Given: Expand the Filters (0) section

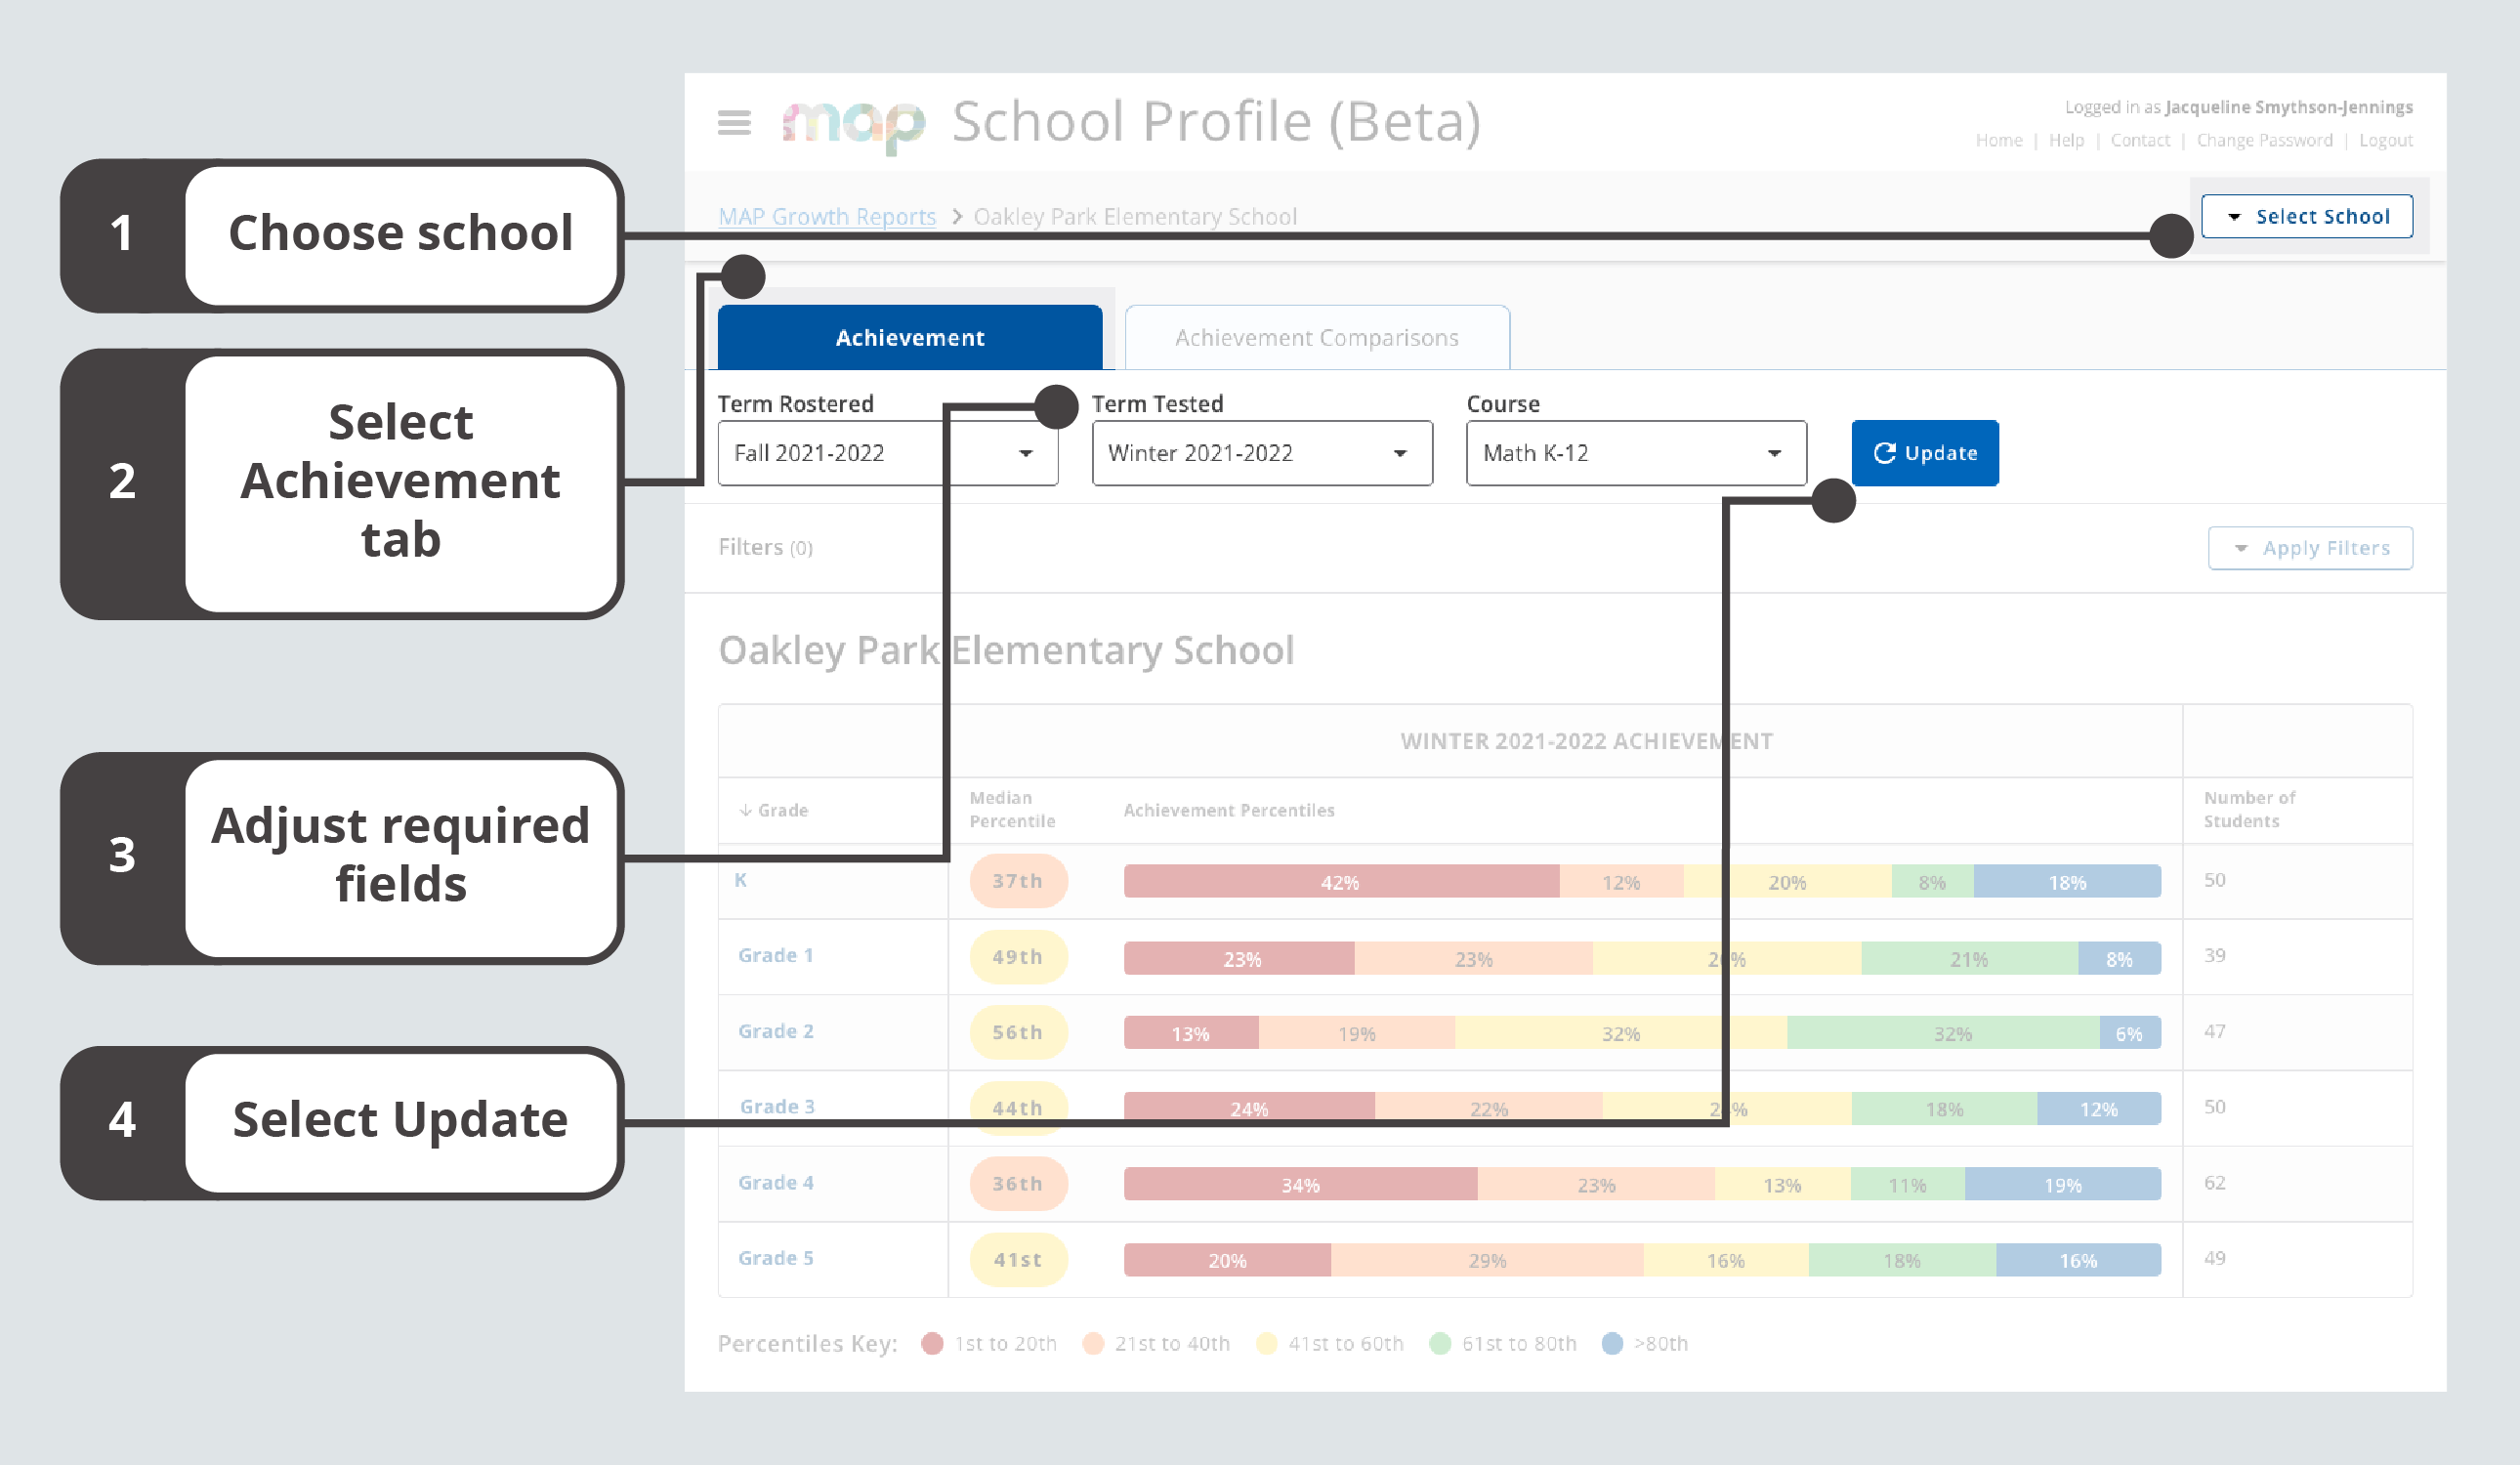Looking at the screenshot, I should 765,547.
